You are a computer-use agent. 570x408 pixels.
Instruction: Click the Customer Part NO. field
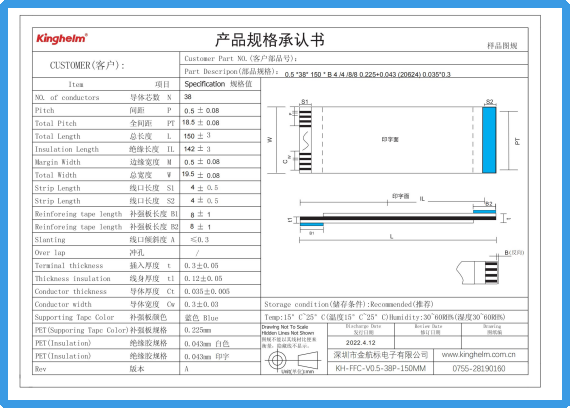[354, 58]
